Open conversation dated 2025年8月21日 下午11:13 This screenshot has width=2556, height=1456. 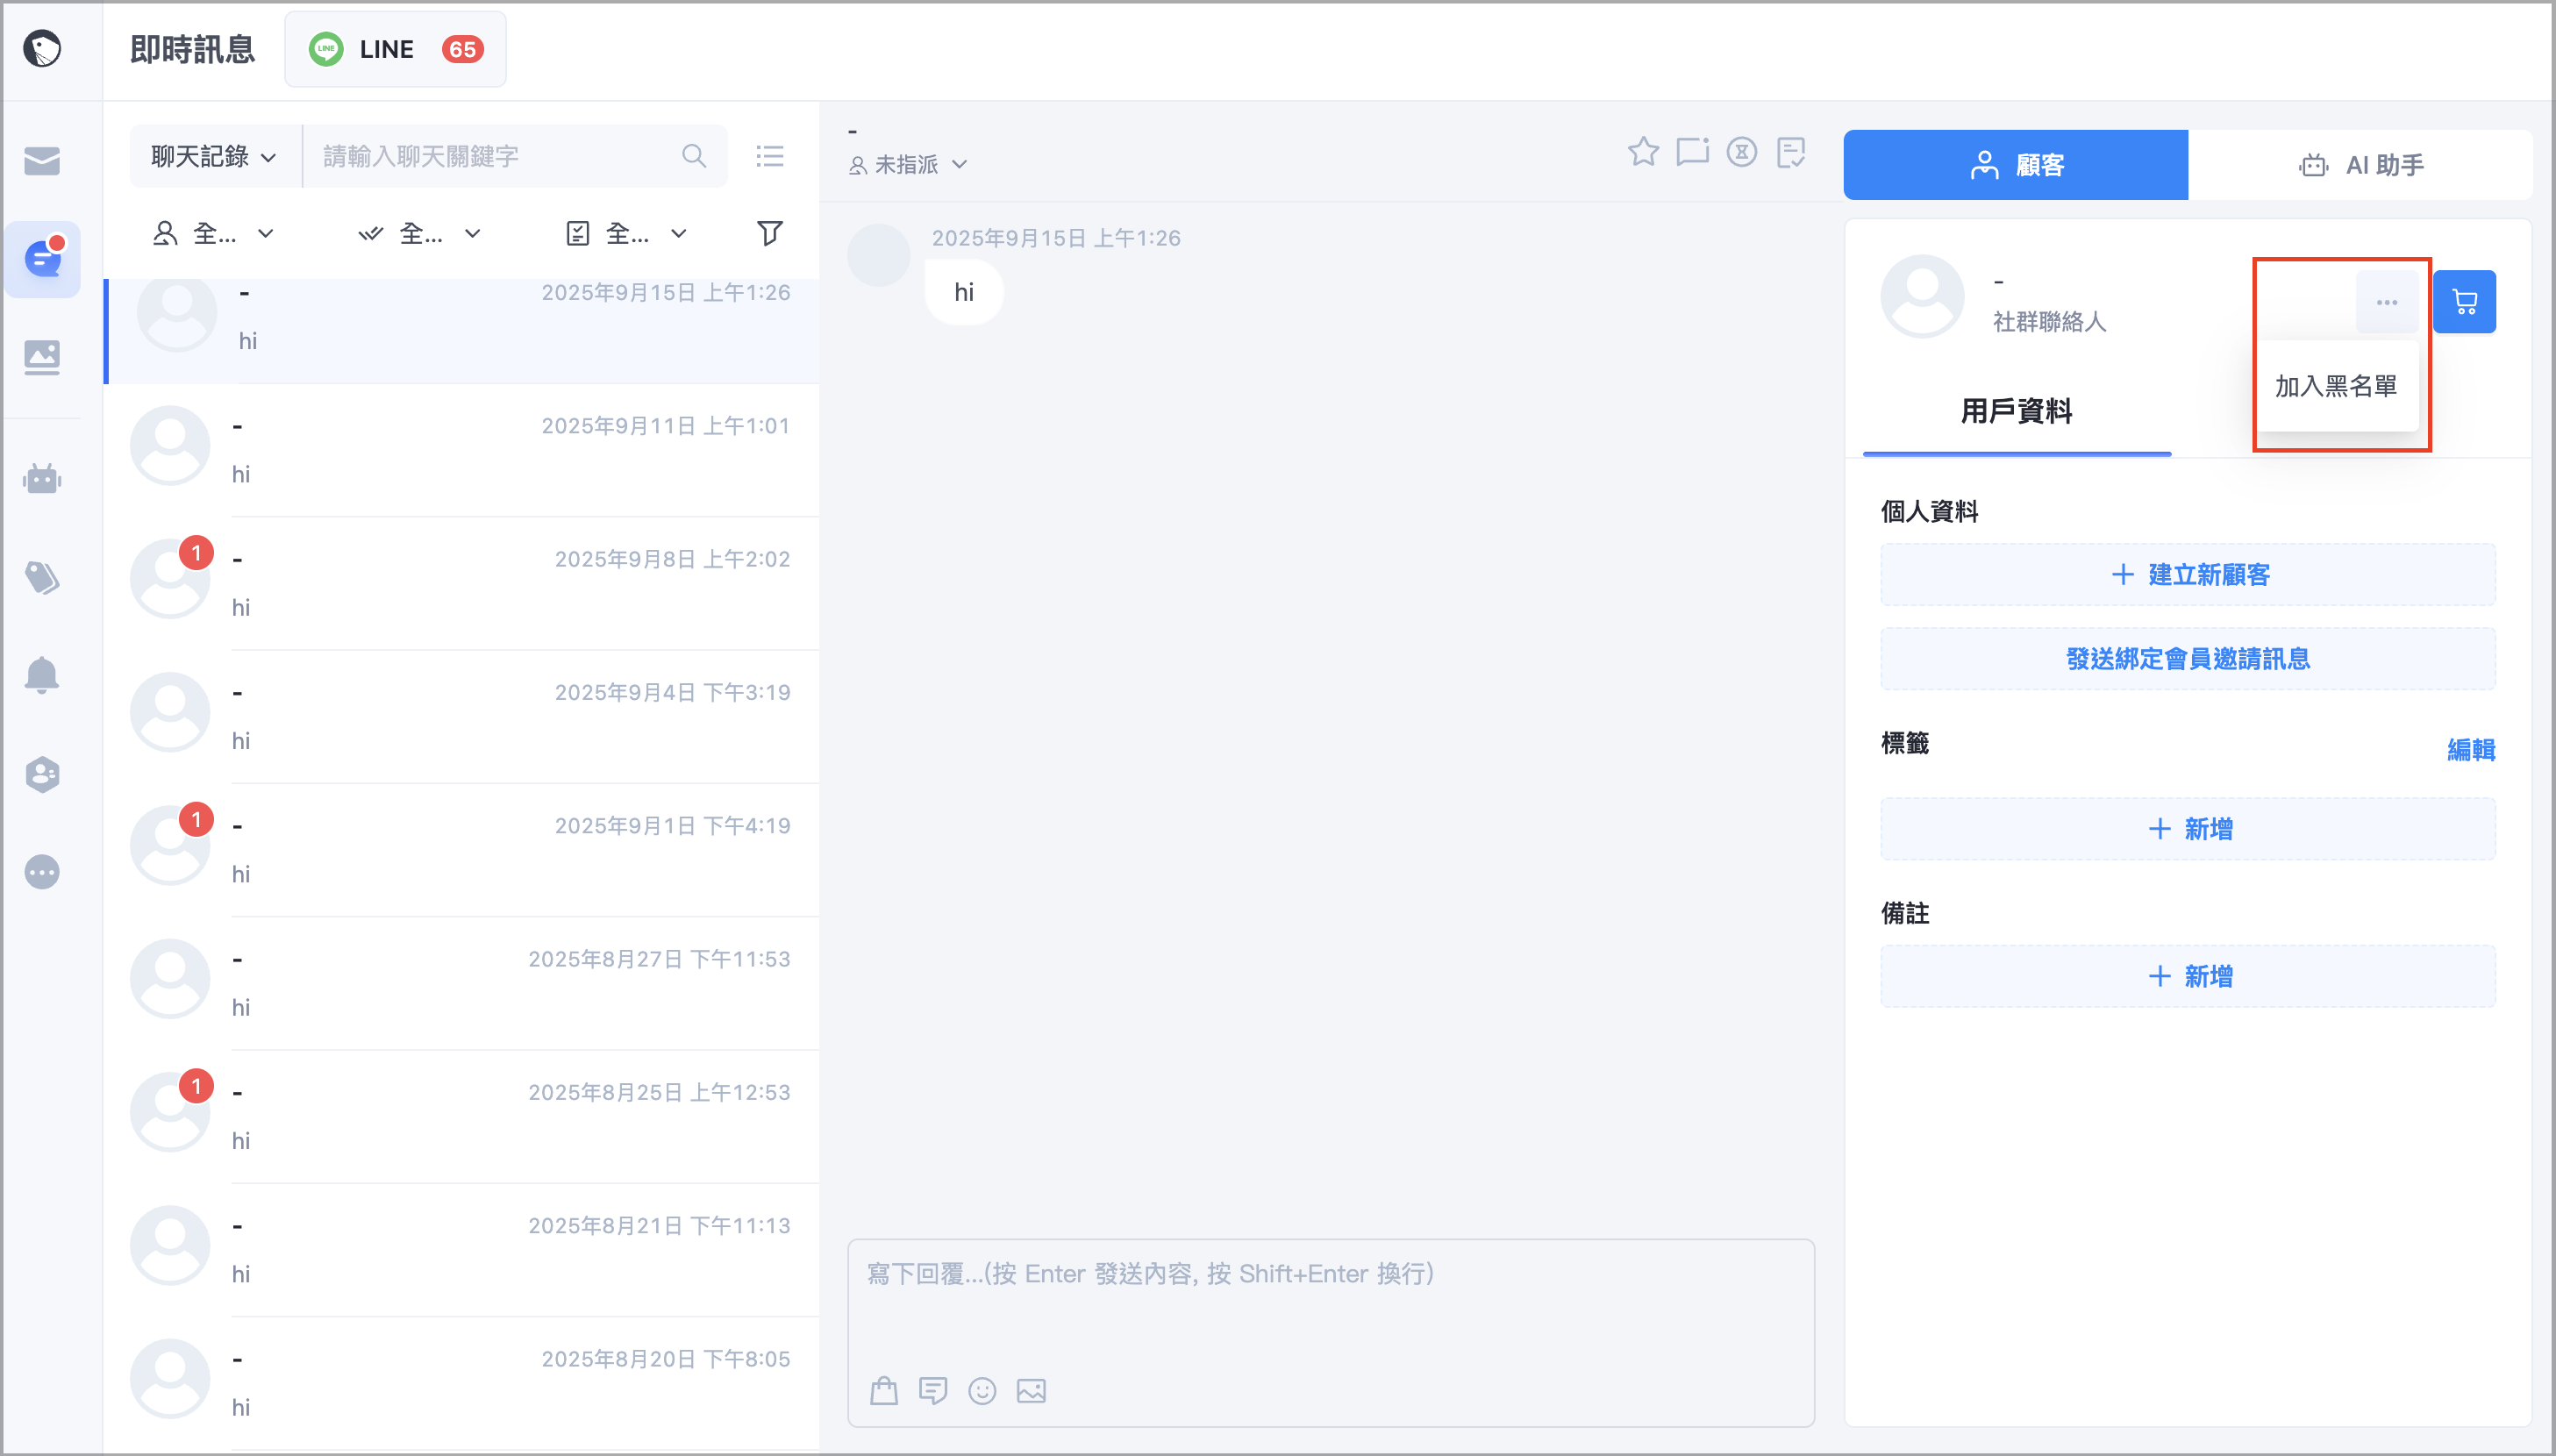pos(462,1250)
